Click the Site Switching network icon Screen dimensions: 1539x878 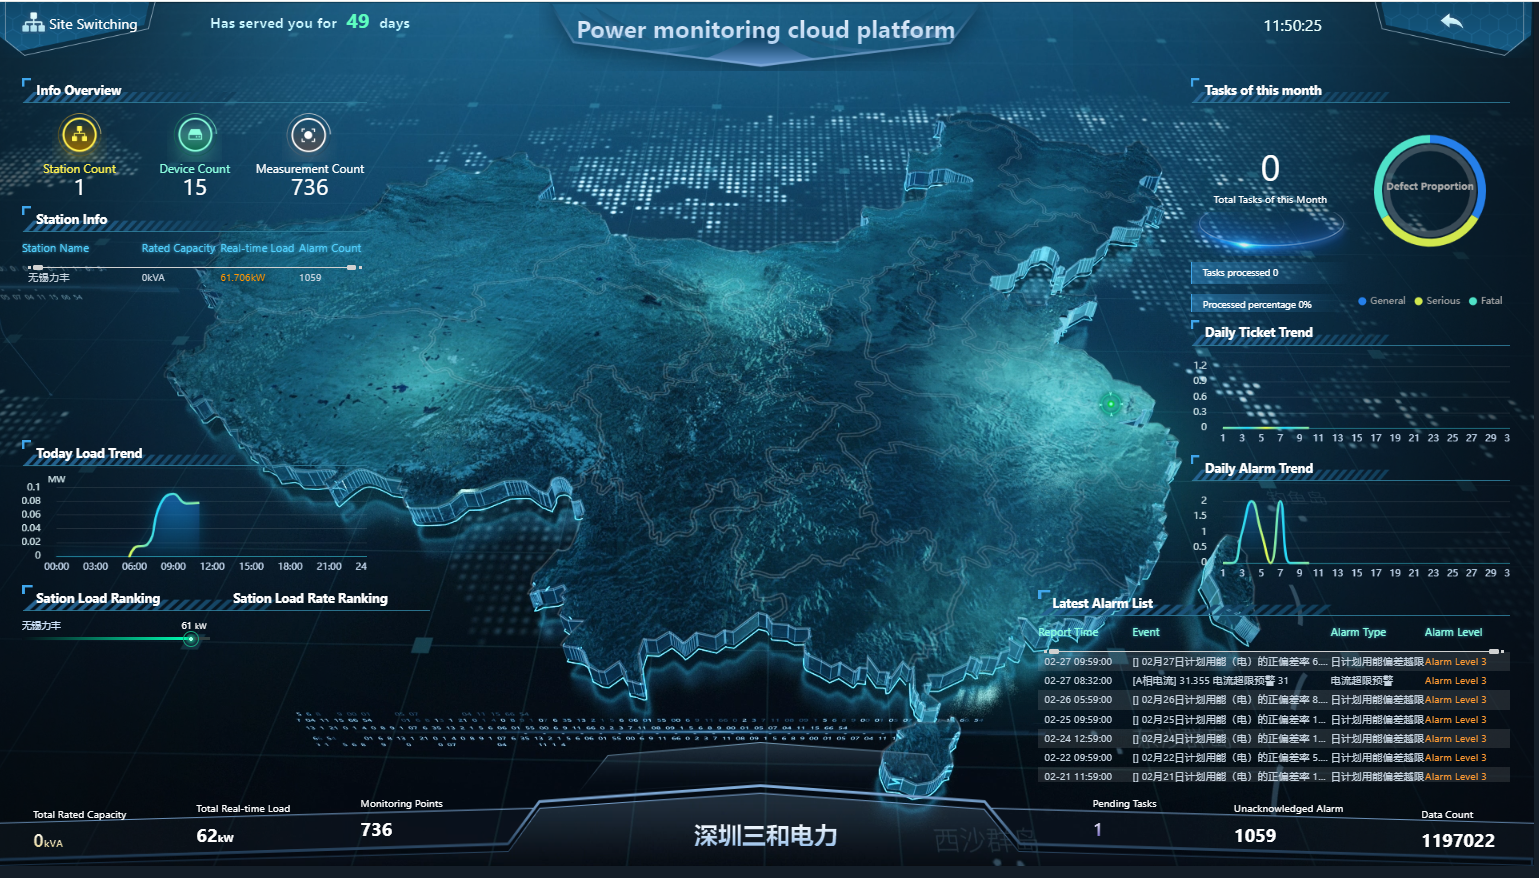pos(34,23)
